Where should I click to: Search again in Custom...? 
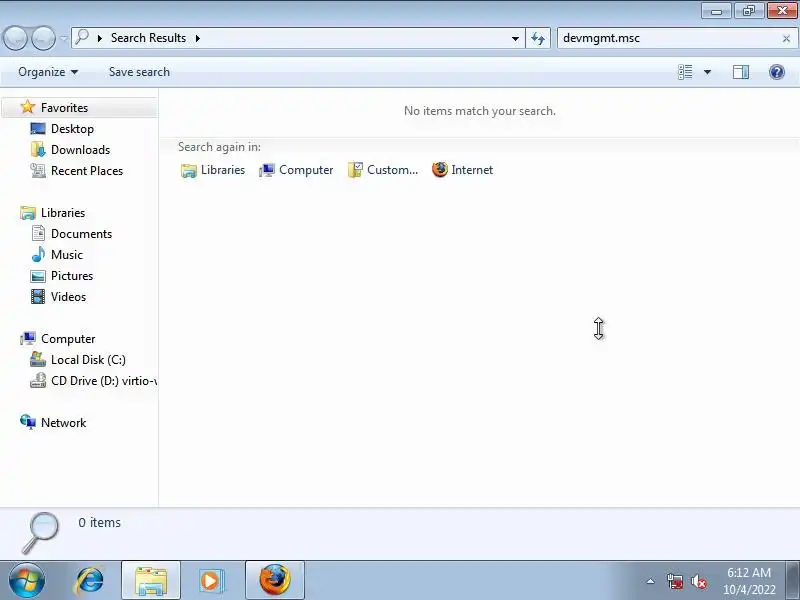pyautogui.click(x=383, y=170)
